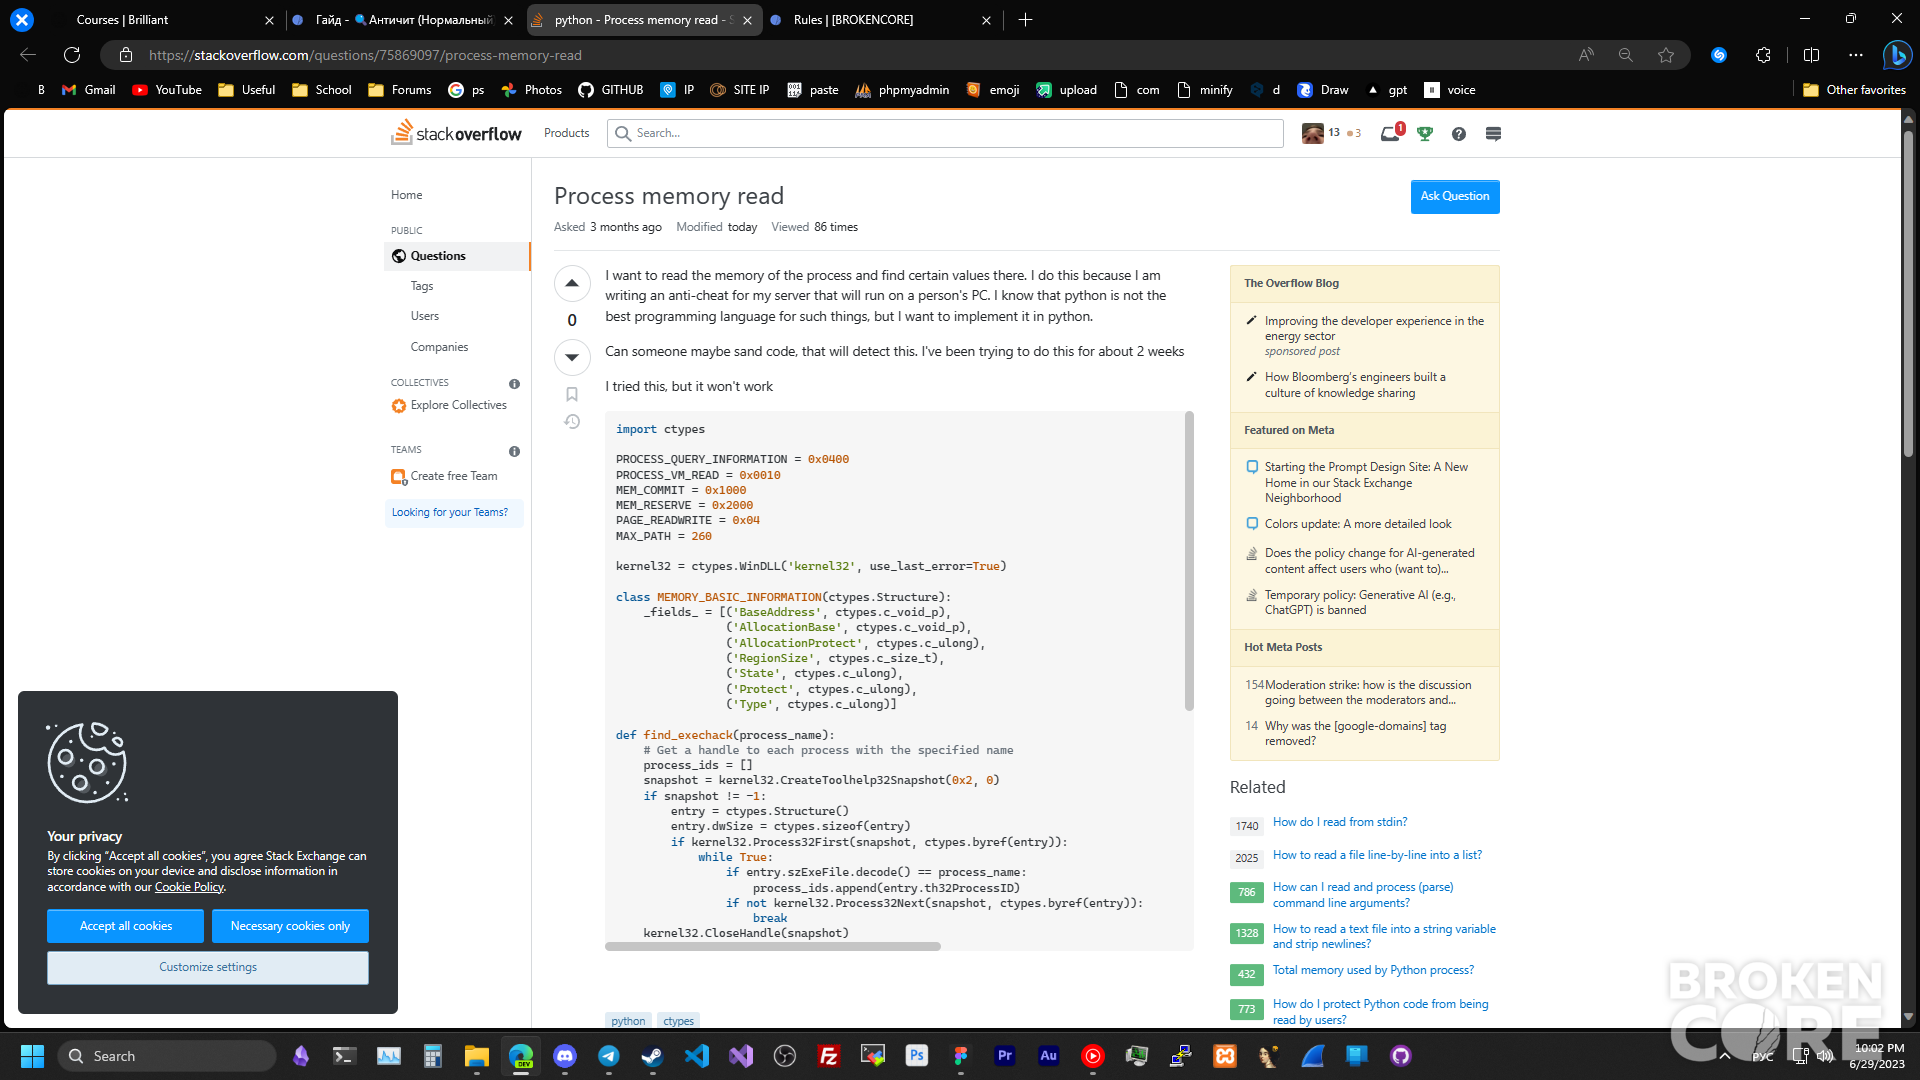Downvote the question with the down arrow
Image resolution: width=1920 pixels, height=1080 pixels.
571,357
